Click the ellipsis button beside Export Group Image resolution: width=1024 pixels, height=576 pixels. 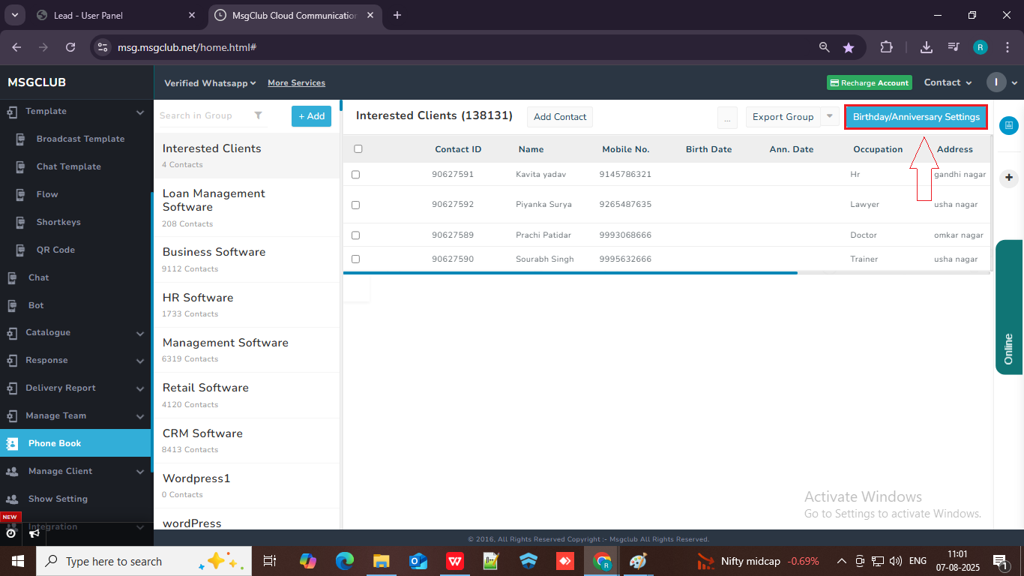[727, 118]
